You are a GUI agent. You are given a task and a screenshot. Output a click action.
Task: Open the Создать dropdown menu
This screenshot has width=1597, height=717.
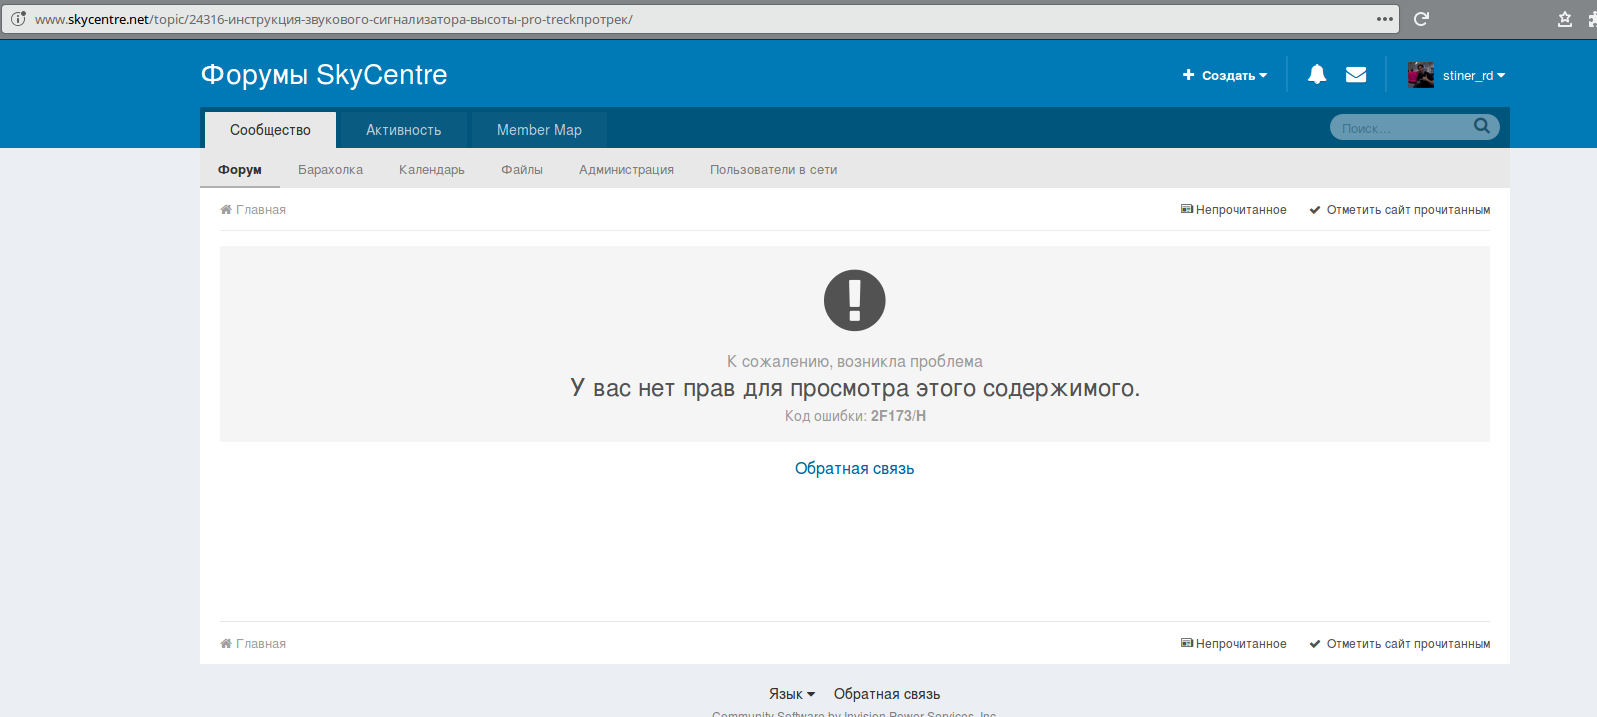tap(1225, 75)
